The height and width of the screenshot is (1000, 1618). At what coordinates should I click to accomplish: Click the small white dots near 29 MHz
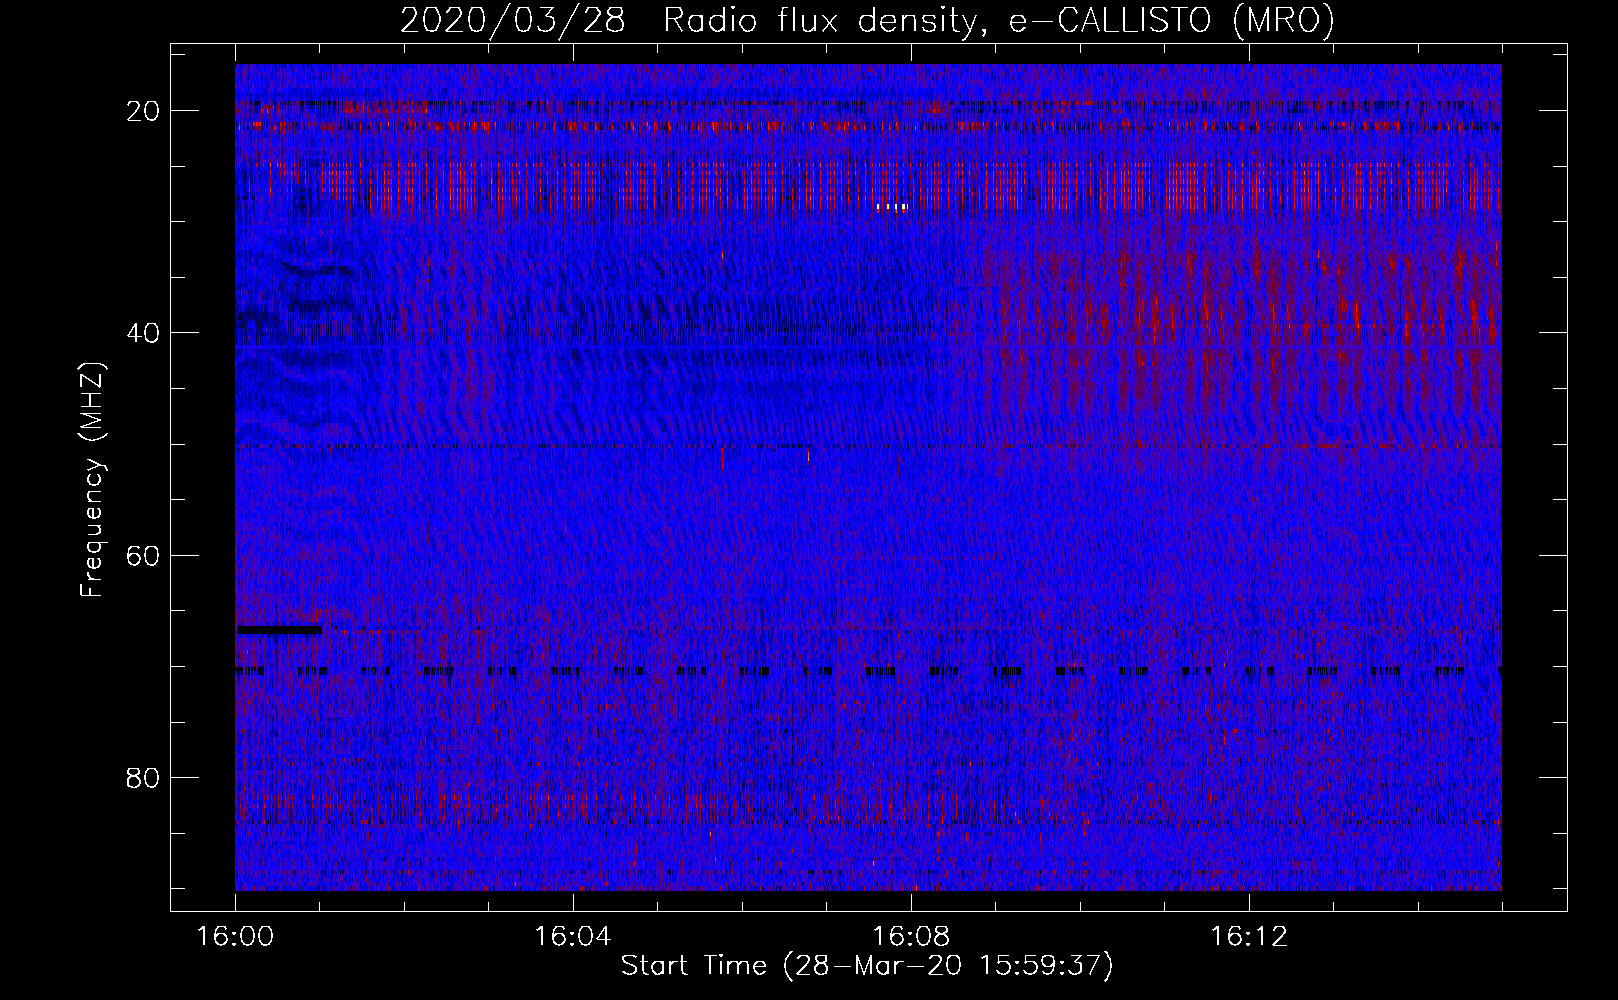[x=892, y=207]
